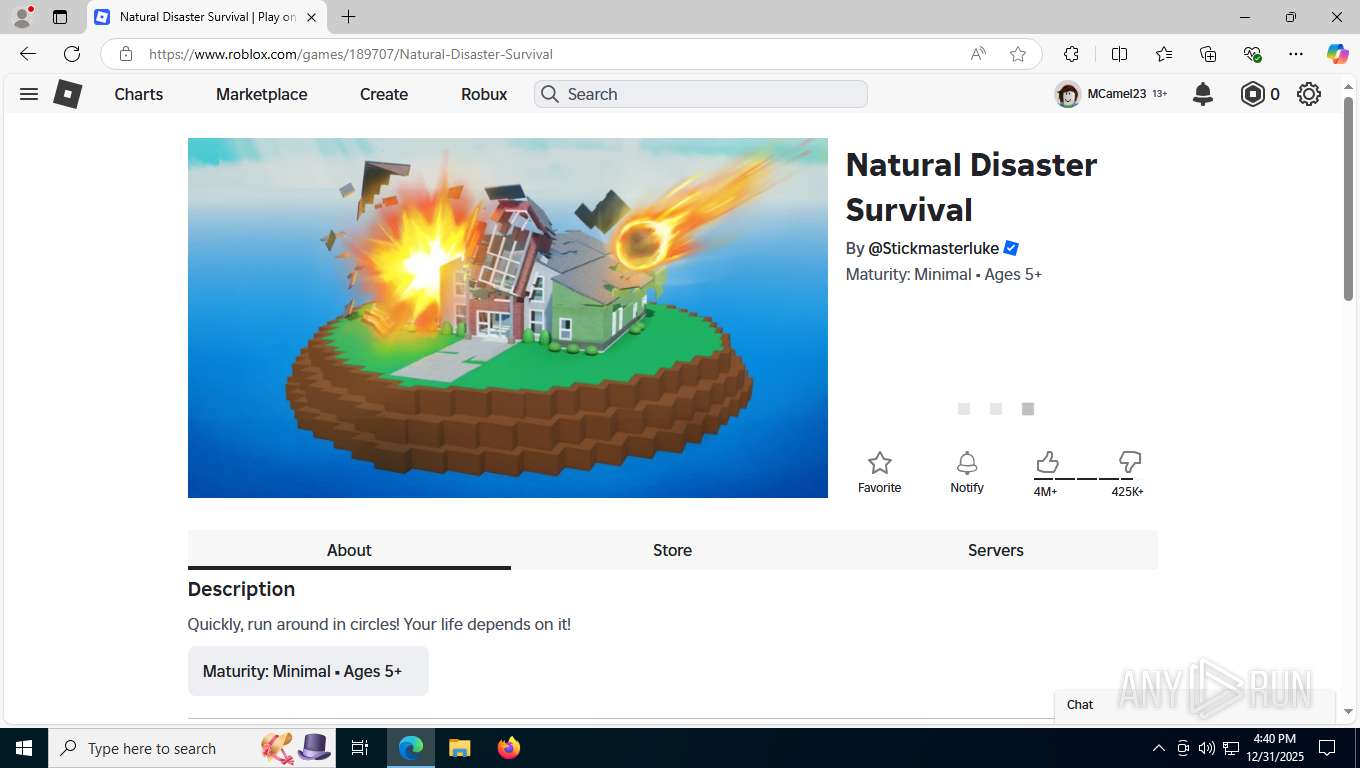Image resolution: width=1360 pixels, height=768 pixels.
Task: Click the Windows taskbar search box
Action: pyautogui.click(x=192, y=748)
